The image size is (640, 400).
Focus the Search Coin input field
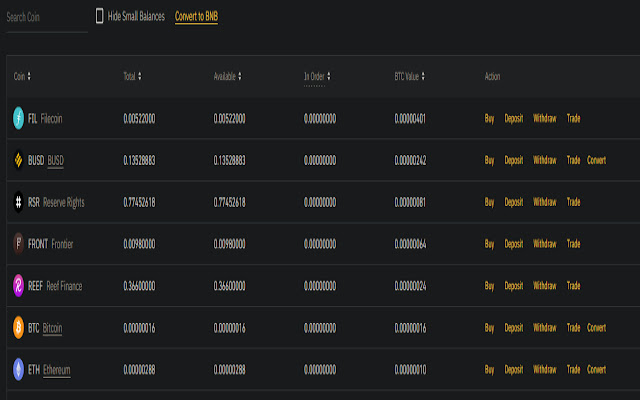click(x=47, y=18)
